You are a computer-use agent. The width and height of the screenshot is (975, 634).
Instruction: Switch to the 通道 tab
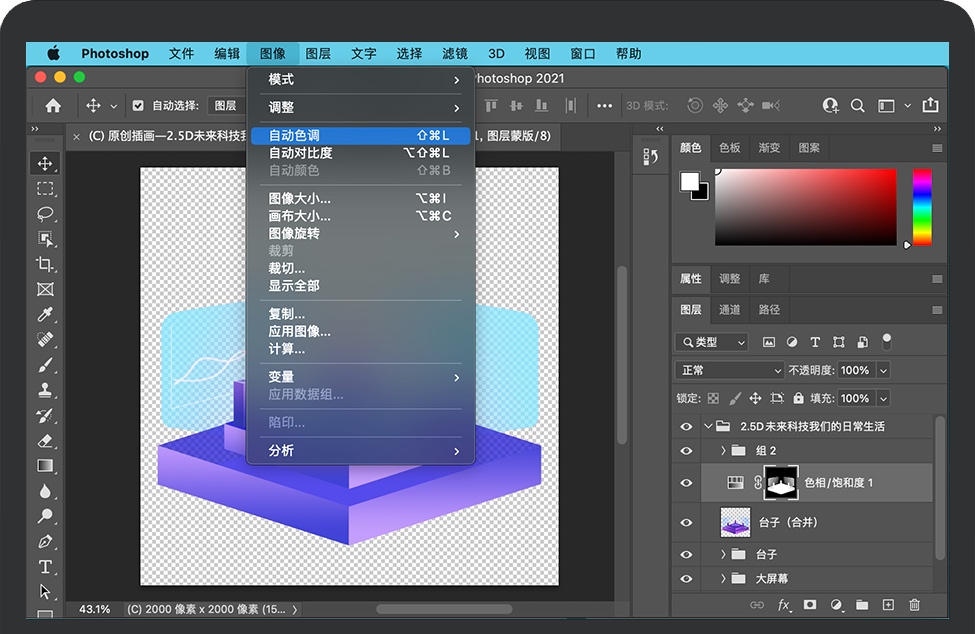click(x=730, y=310)
